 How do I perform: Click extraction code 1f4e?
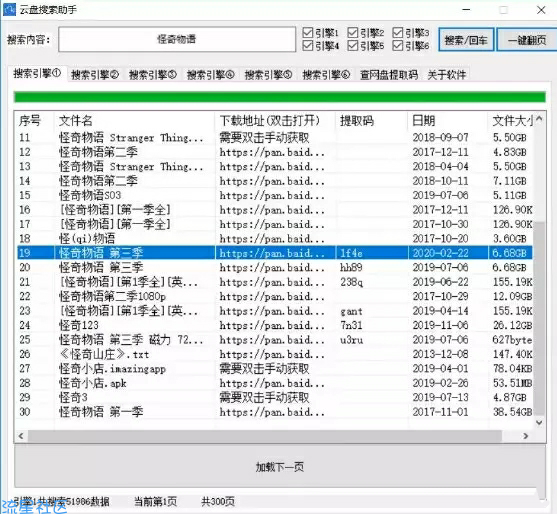tap(351, 253)
